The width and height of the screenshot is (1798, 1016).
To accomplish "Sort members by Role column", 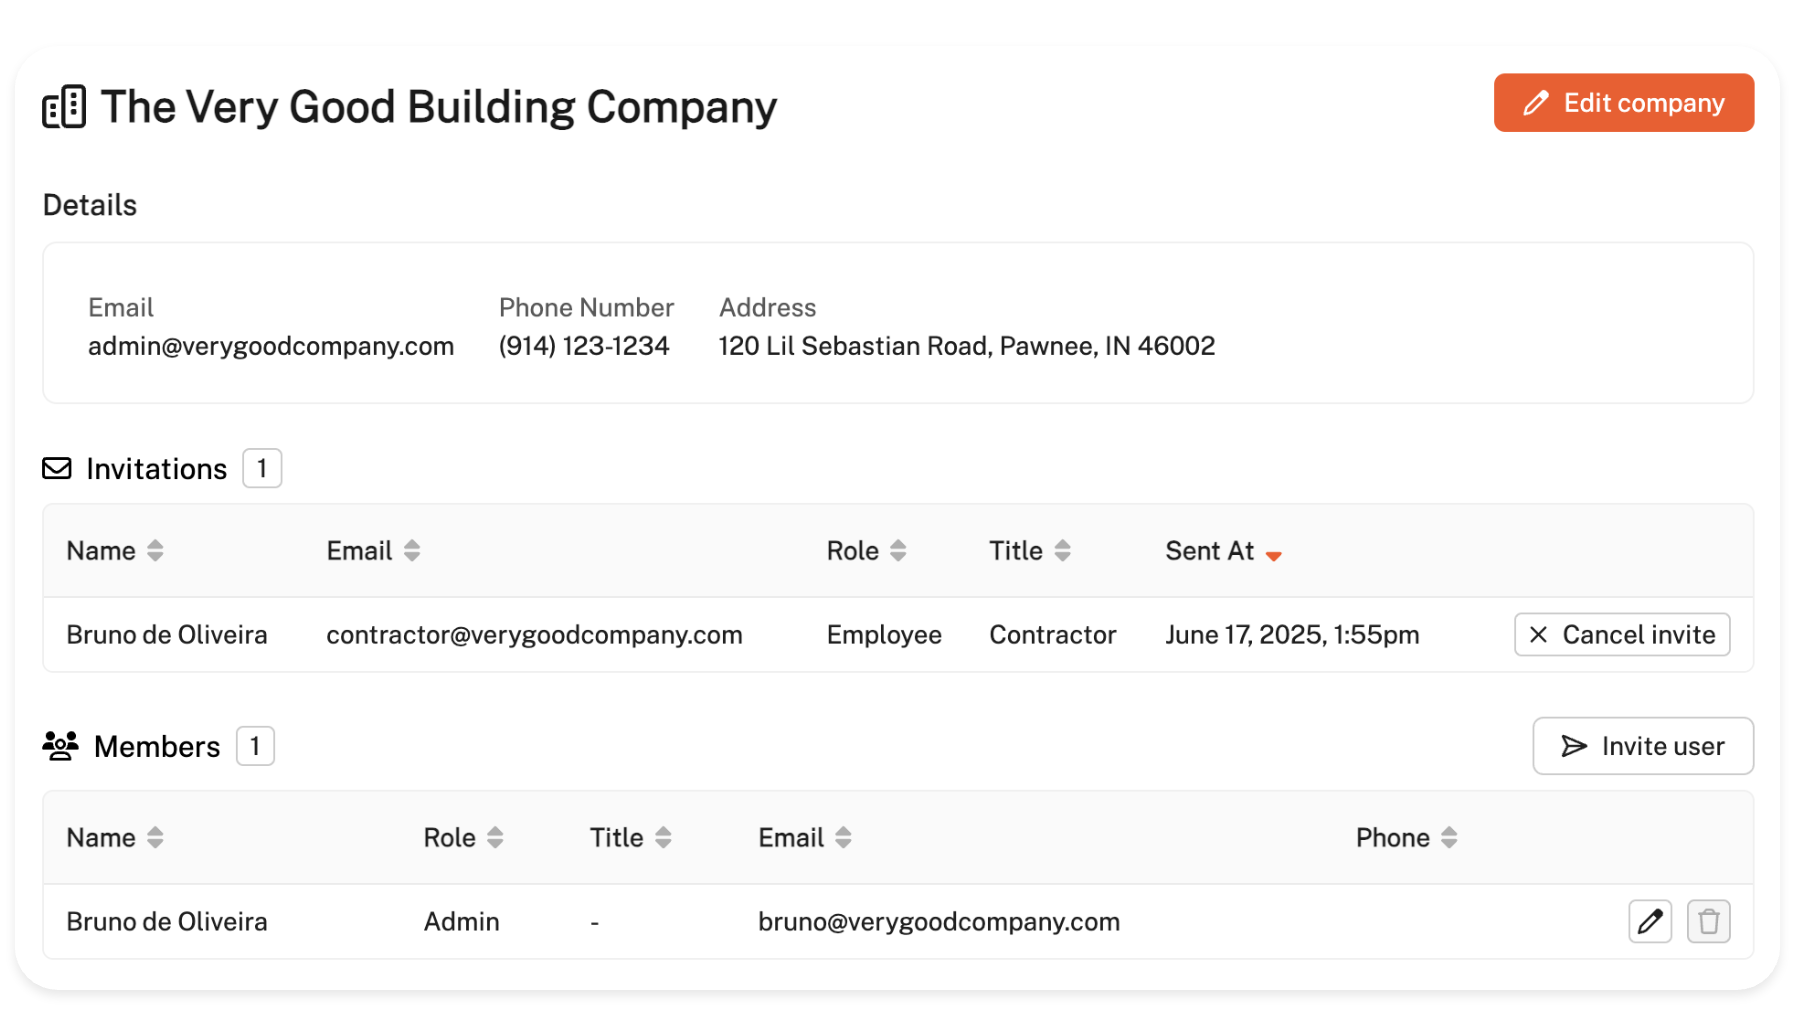I will tap(495, 838).
